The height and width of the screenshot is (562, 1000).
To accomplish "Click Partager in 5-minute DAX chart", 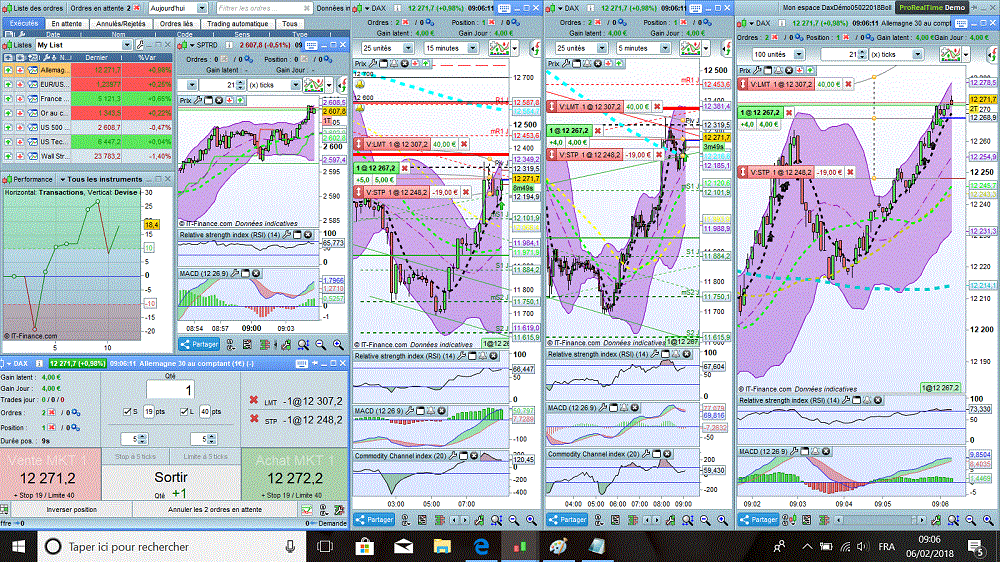I will [x=567, y=520].
